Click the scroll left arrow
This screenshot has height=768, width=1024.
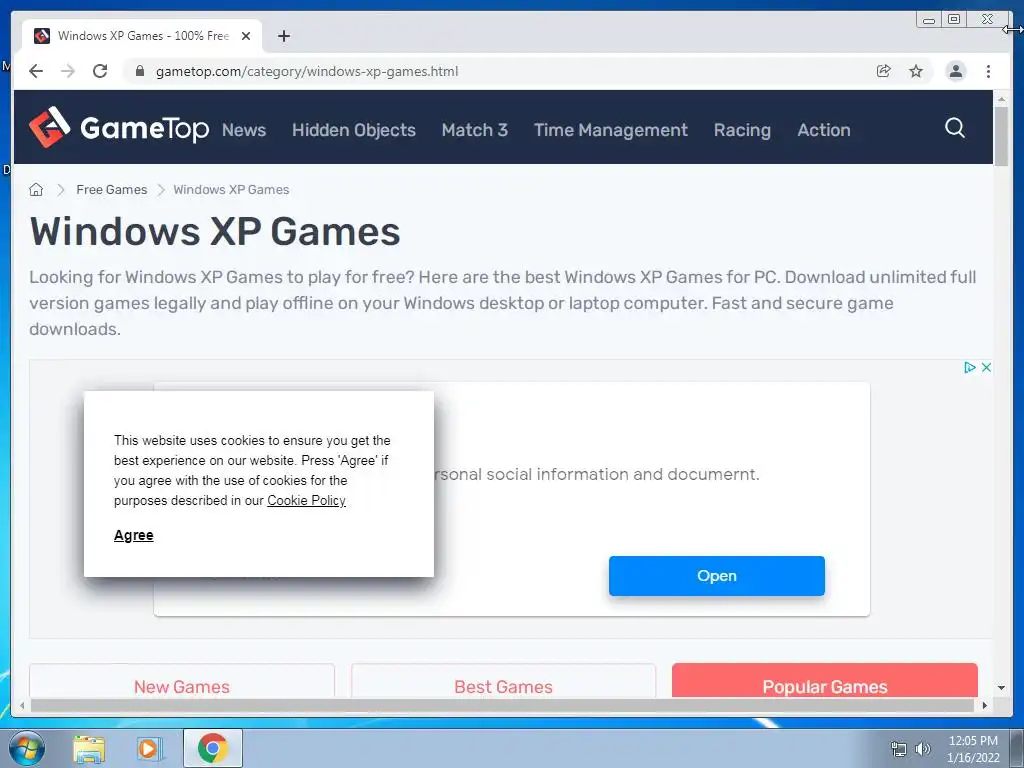pos(22,705)
